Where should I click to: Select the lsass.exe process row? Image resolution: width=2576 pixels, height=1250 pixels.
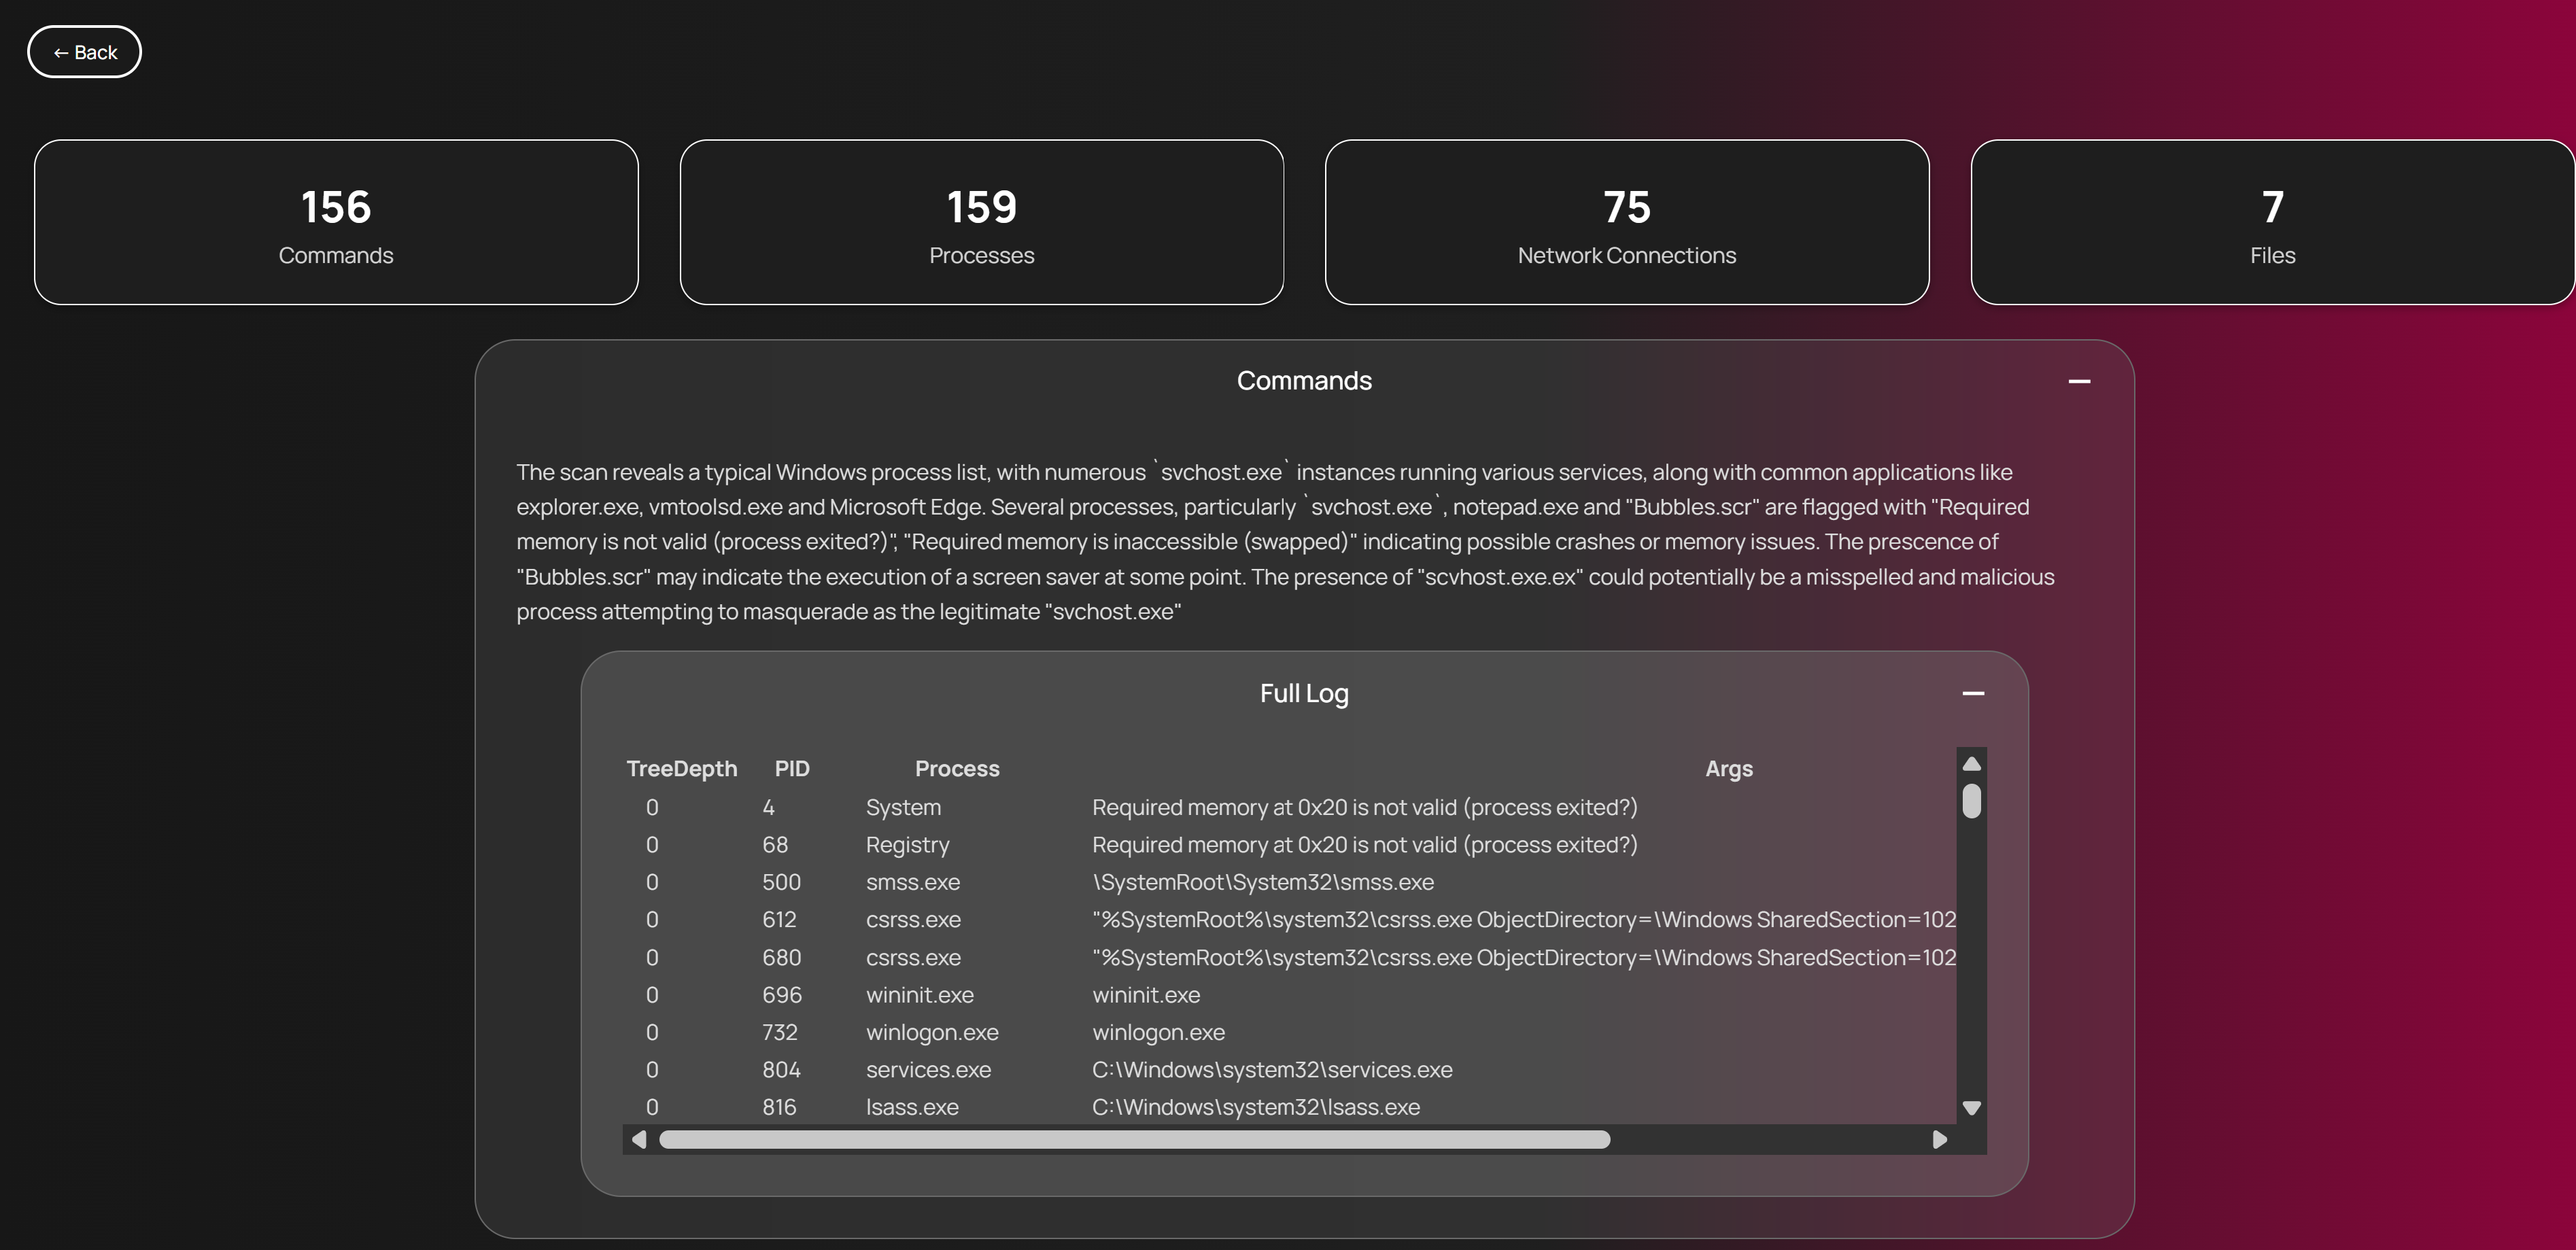click(x=911, y=1107)
